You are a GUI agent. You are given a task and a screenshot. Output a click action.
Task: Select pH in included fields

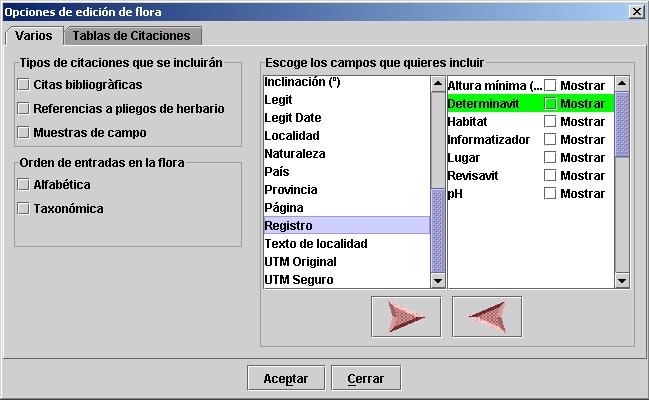coord(455,193)
